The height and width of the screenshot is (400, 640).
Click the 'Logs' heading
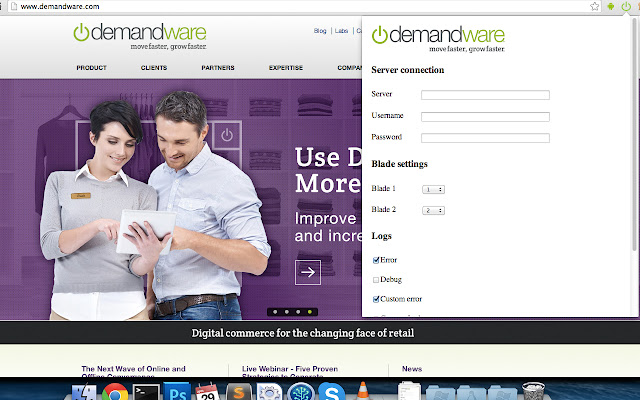coord(382,236)
